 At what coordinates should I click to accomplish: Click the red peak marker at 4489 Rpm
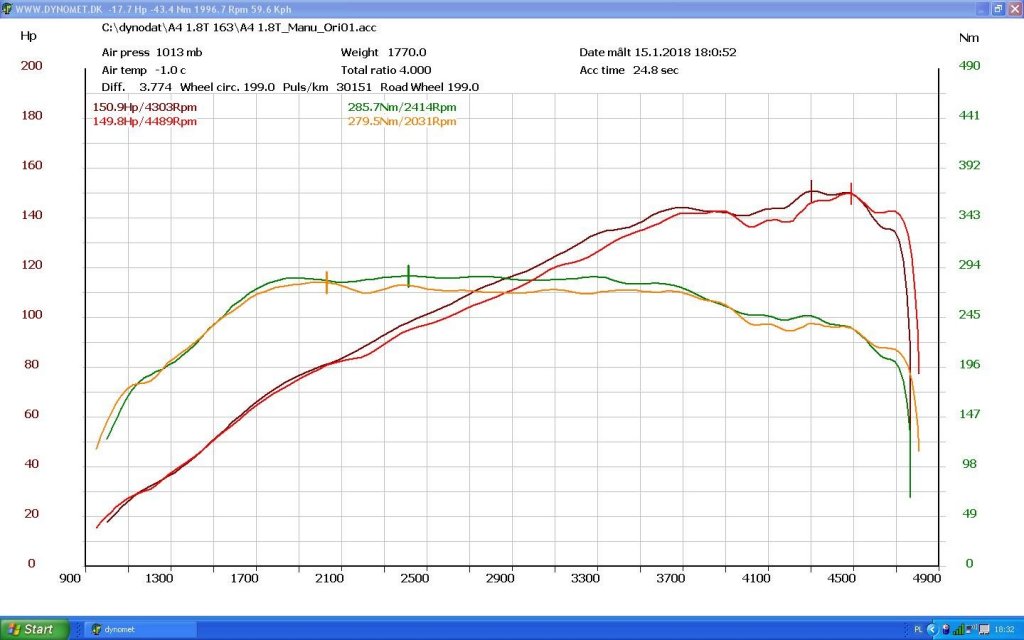[x=851, y=193]
